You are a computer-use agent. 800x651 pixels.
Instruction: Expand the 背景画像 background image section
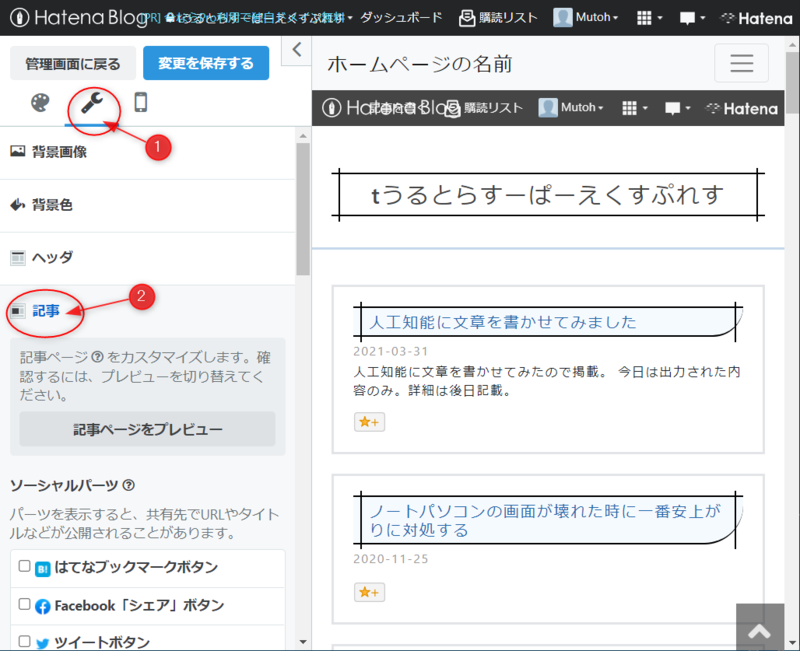pyautogui.click(x=60, y=153)
